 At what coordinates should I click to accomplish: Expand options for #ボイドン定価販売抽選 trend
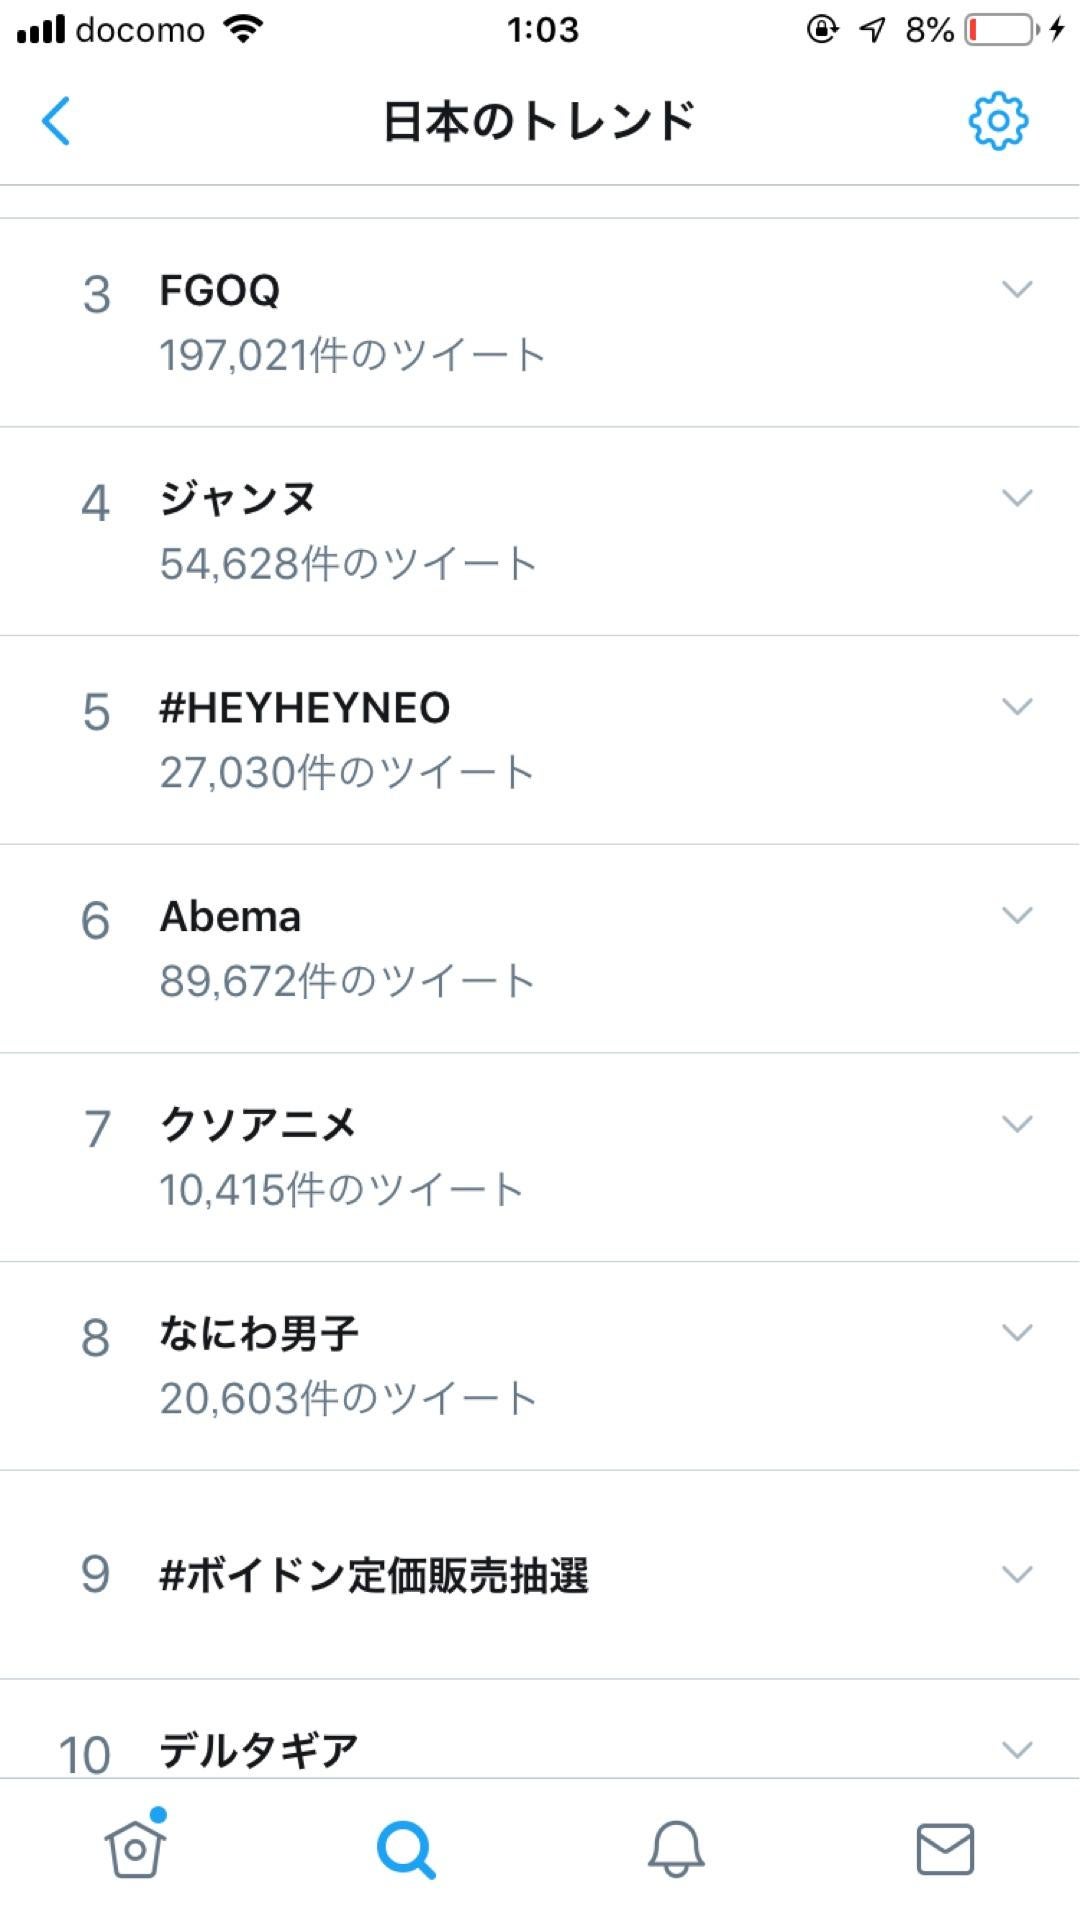click(x=1017, y=1575)
